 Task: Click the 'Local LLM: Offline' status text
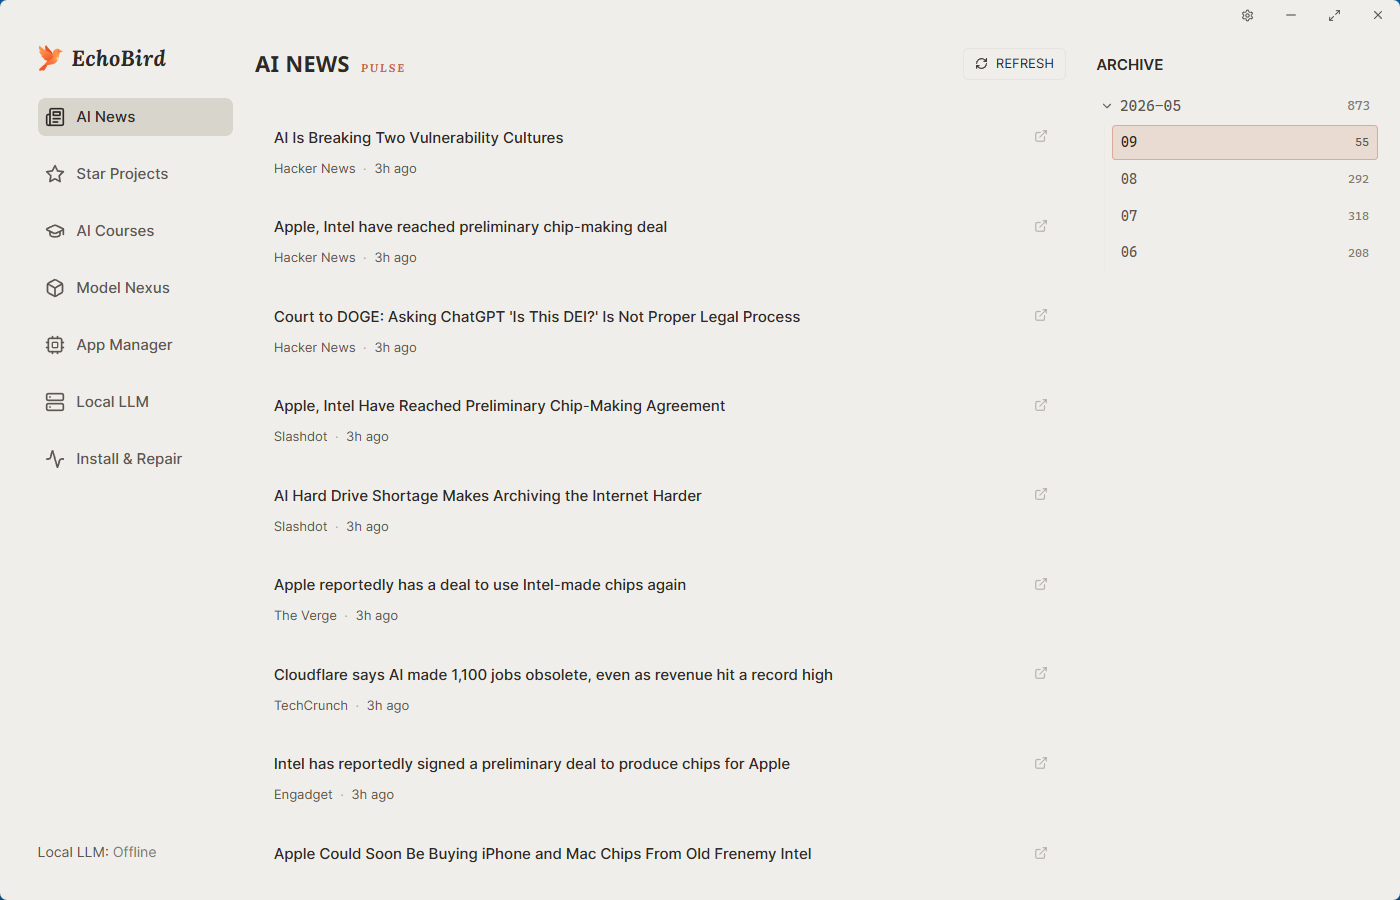[x=97, y=852]
